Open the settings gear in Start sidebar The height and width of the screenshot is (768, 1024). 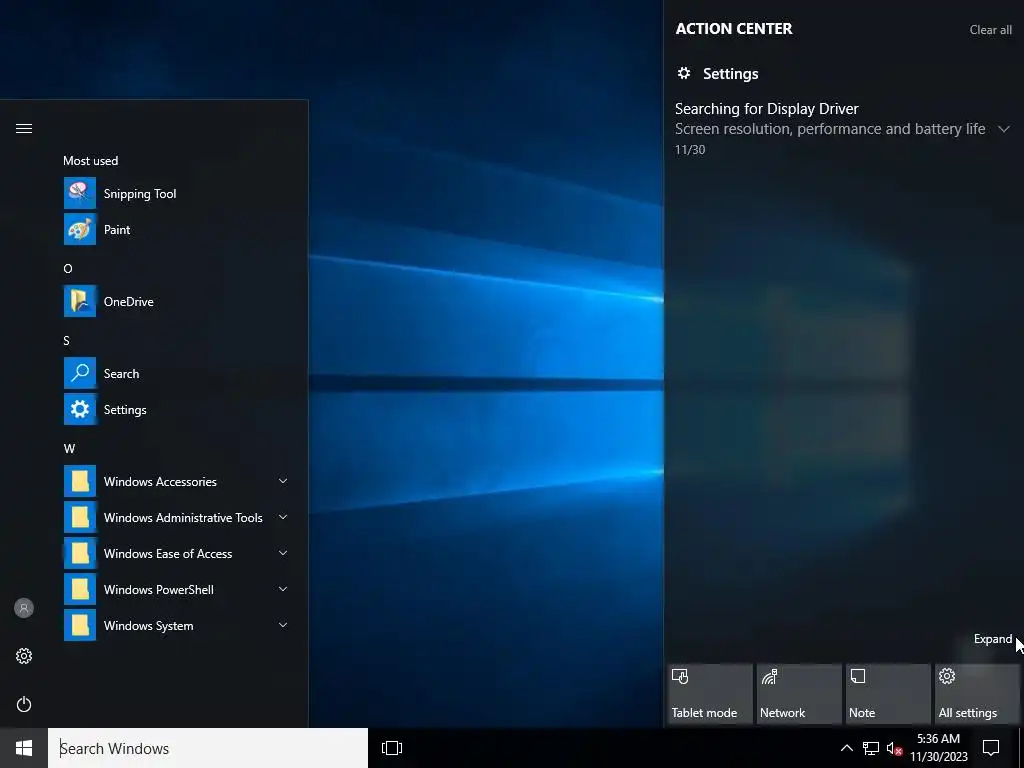(24, 656)
